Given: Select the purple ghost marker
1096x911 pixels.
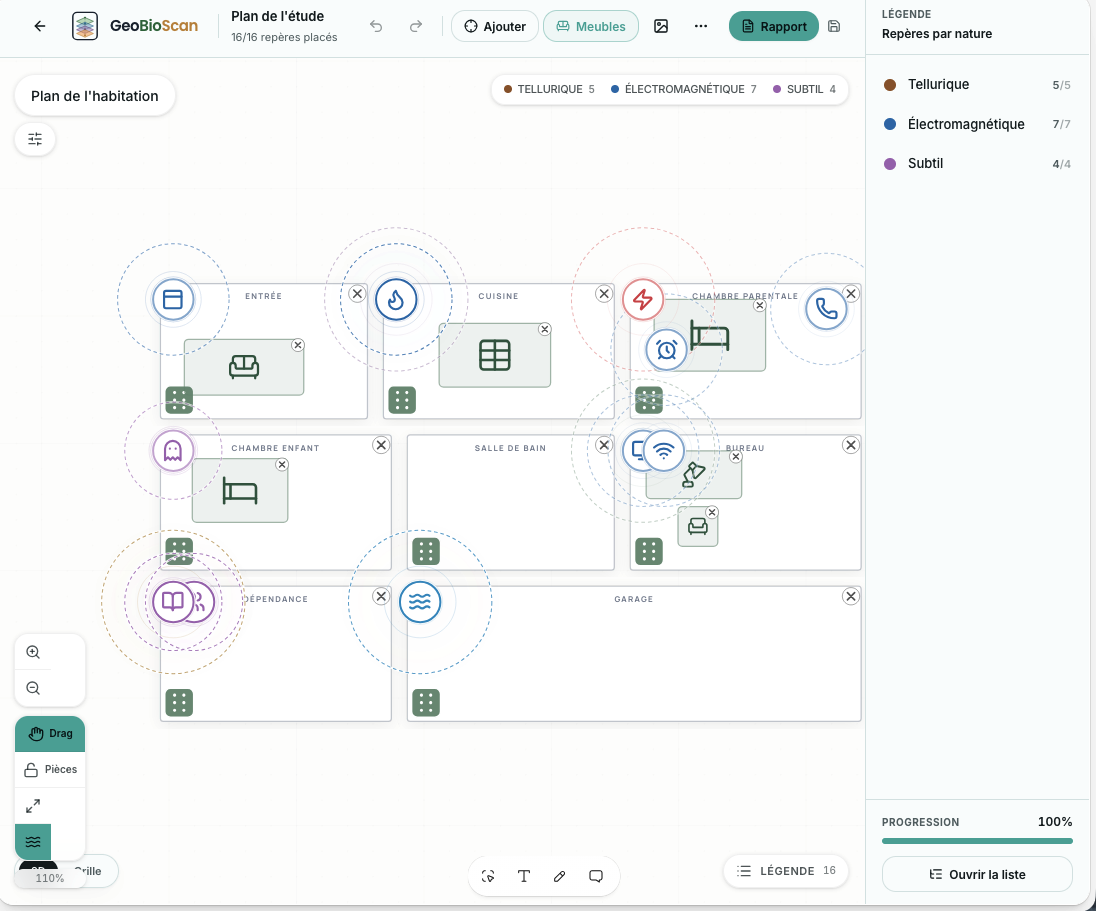Looking at the screenshot, I should click(173, 451).
